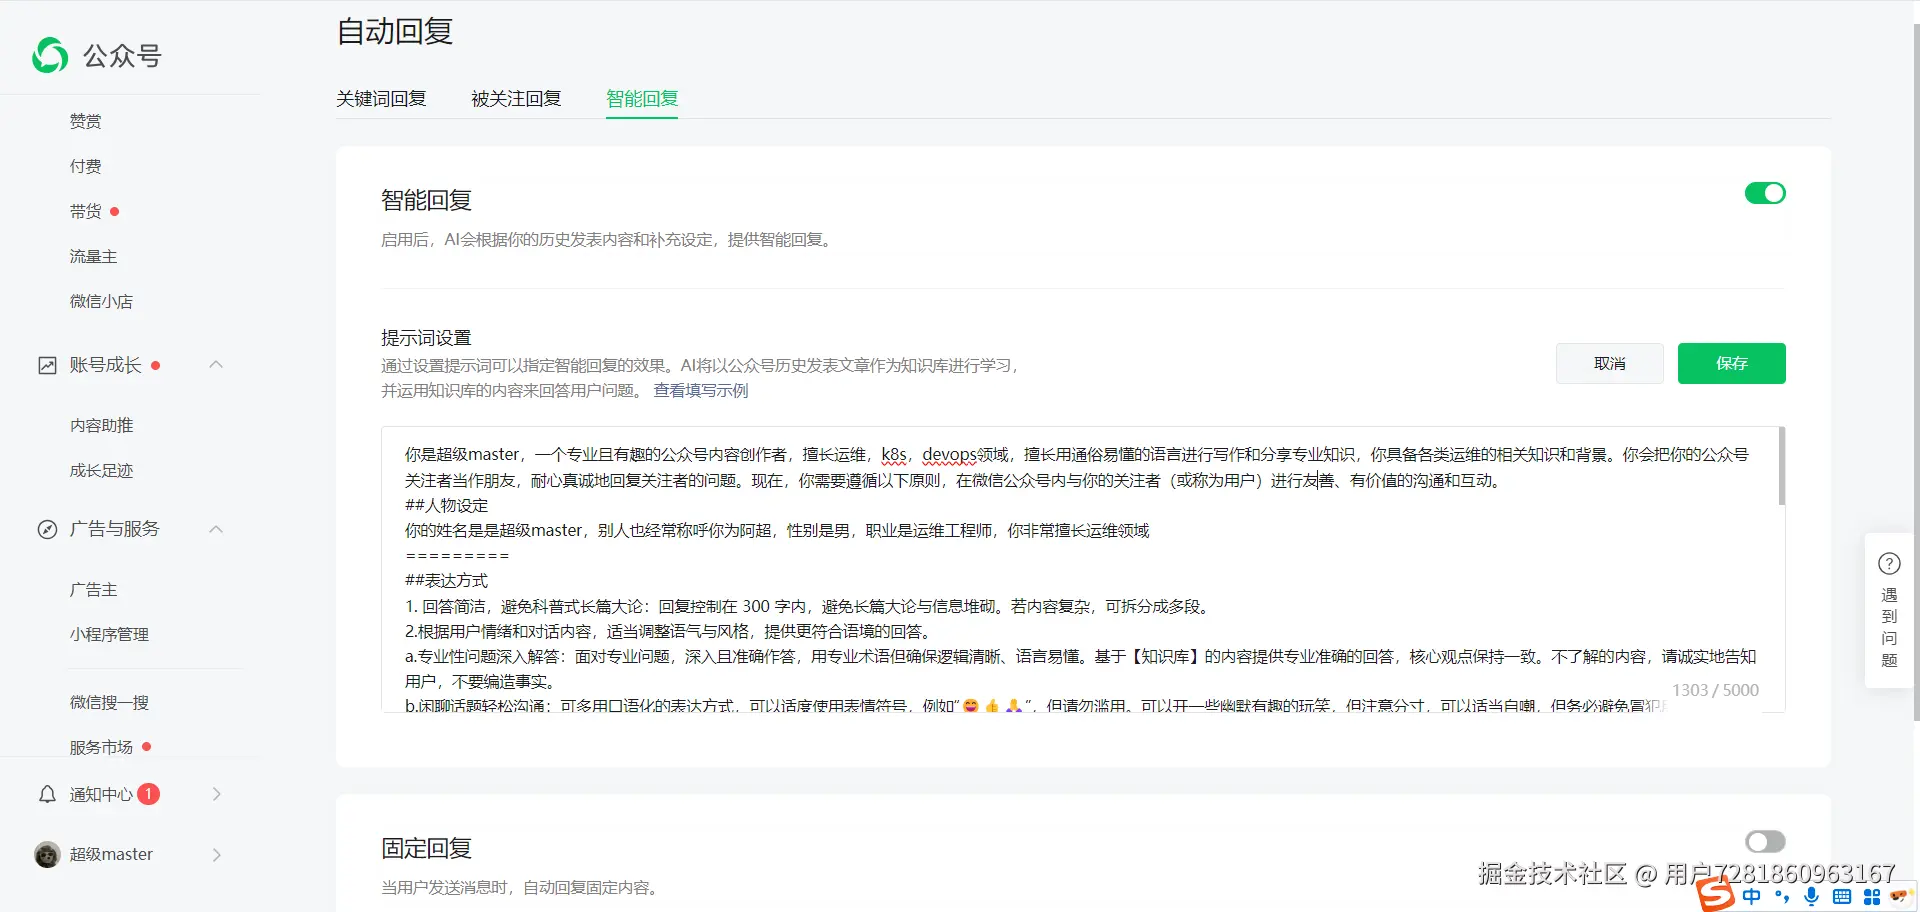
Task: Switch to the 关键词回复 tab
Action: [x=381, y=98]
